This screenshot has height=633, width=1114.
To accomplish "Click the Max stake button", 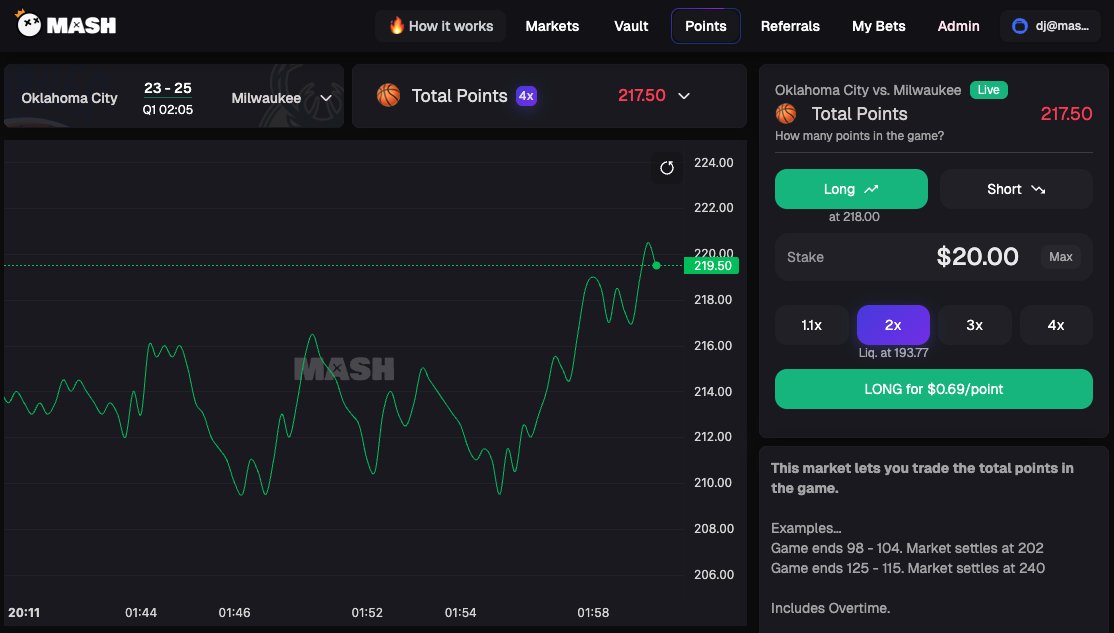I will tap(1061, 257).
